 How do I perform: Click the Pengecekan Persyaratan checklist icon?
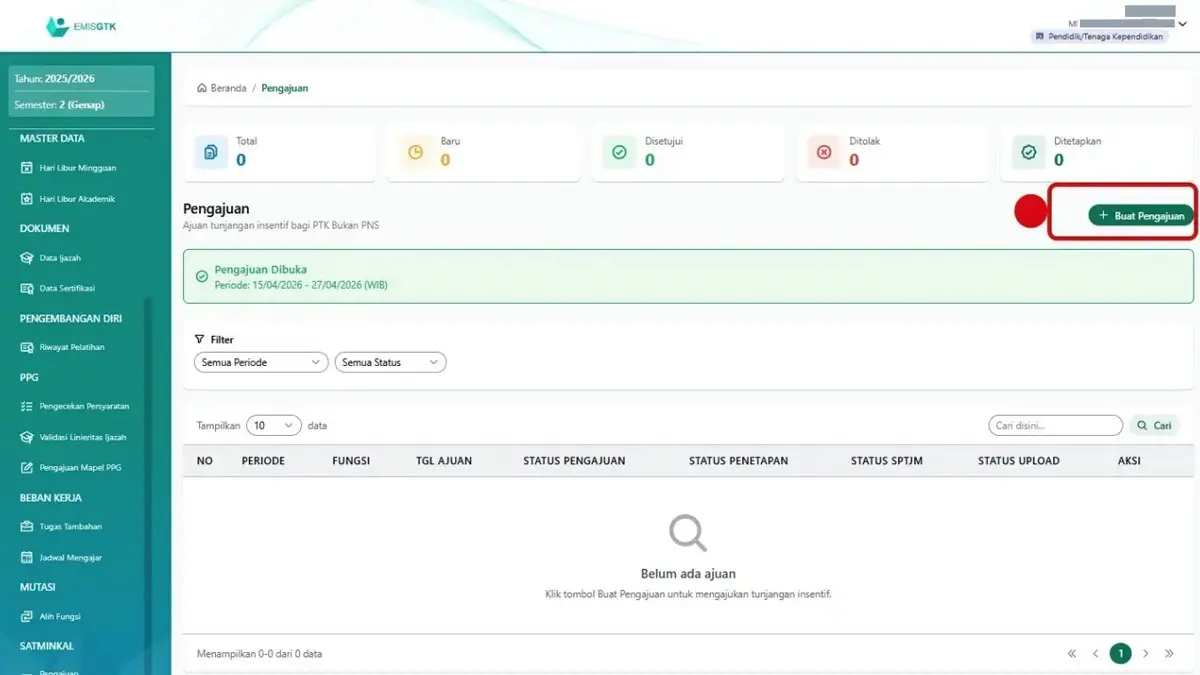point(27,406)
